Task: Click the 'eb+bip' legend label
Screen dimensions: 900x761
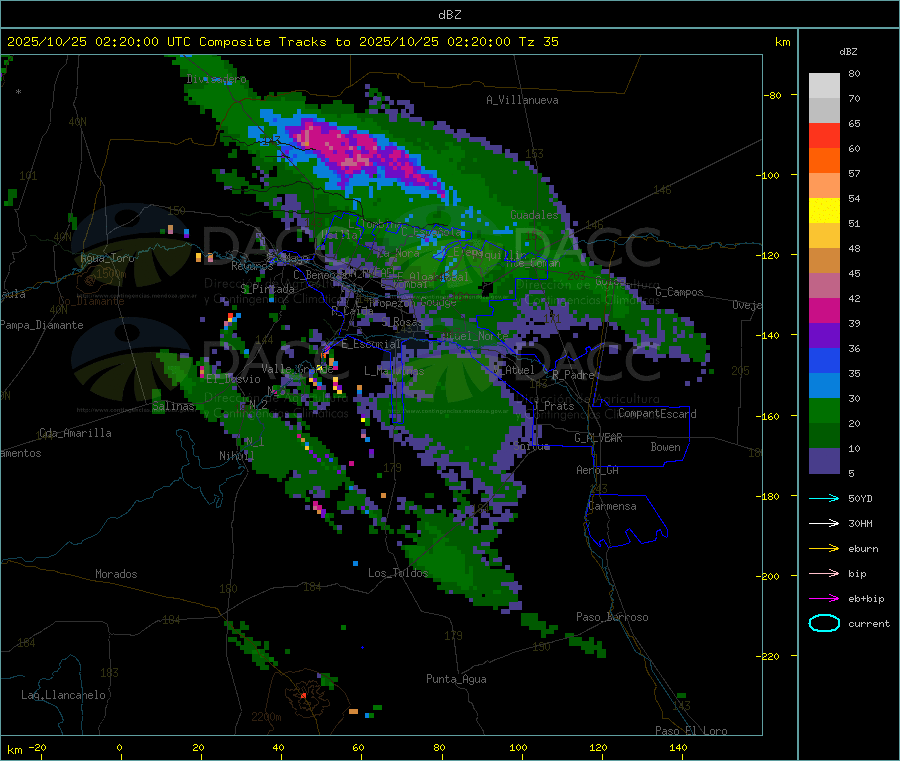Action: click(866, 599)
